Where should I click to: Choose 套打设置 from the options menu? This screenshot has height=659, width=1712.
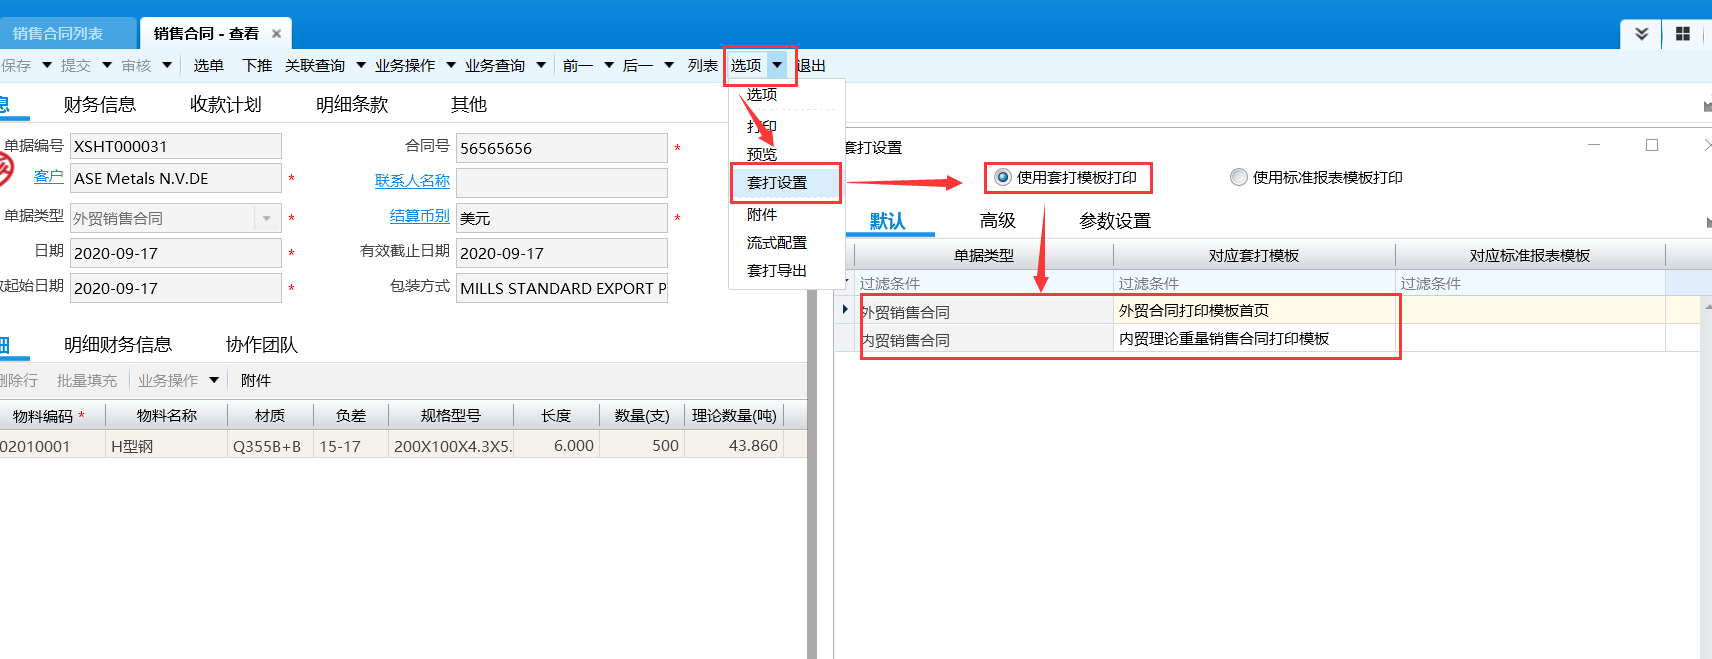[777, 183]
